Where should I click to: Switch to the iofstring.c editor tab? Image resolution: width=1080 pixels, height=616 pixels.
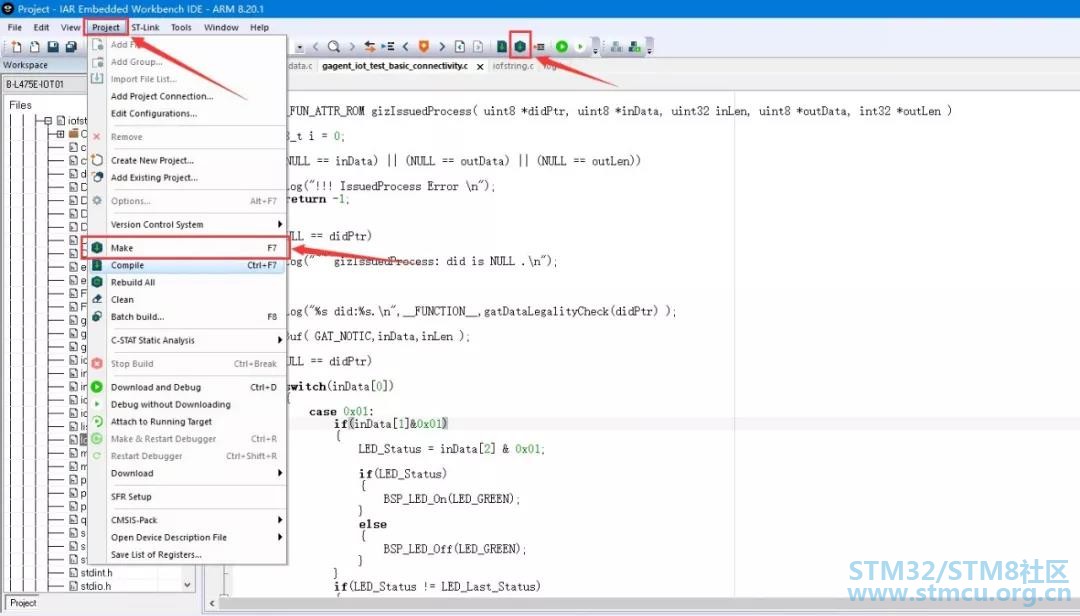(x=513, y=66)
